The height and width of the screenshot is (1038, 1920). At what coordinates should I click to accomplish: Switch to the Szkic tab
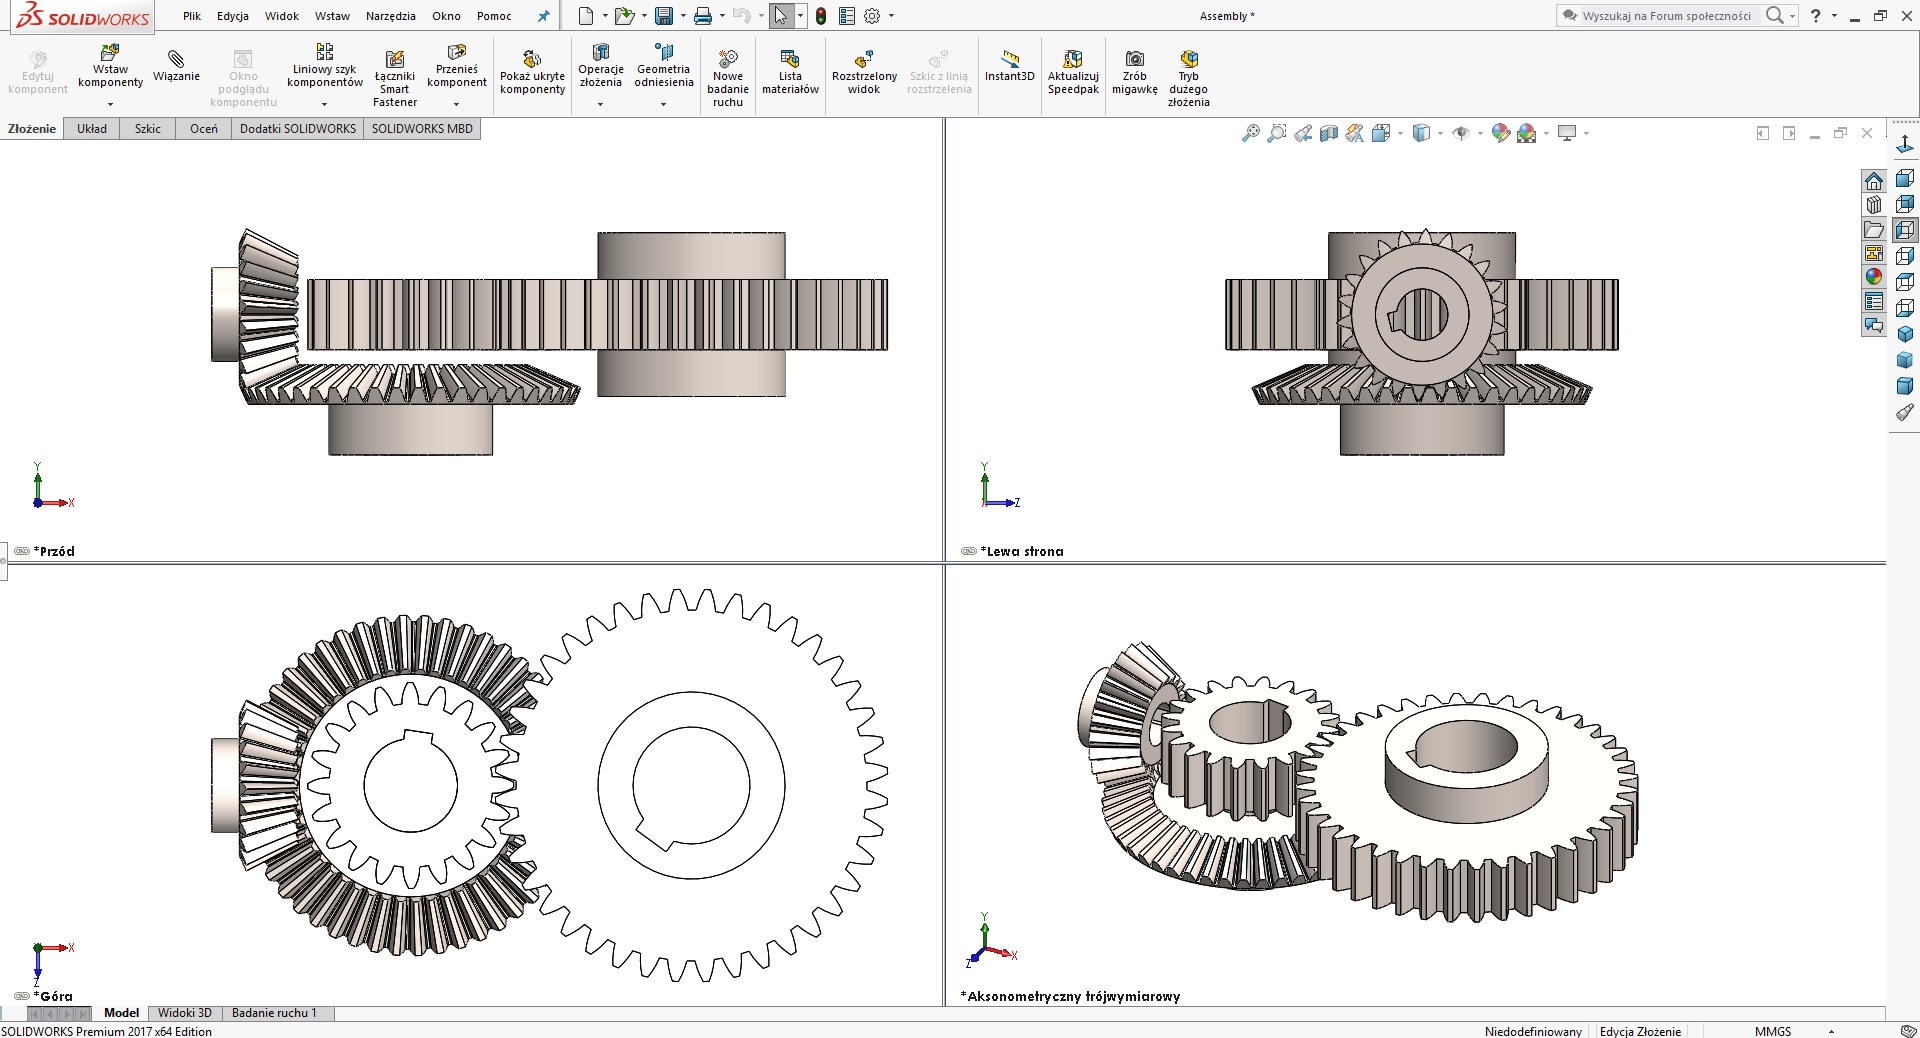coord(148,129)
